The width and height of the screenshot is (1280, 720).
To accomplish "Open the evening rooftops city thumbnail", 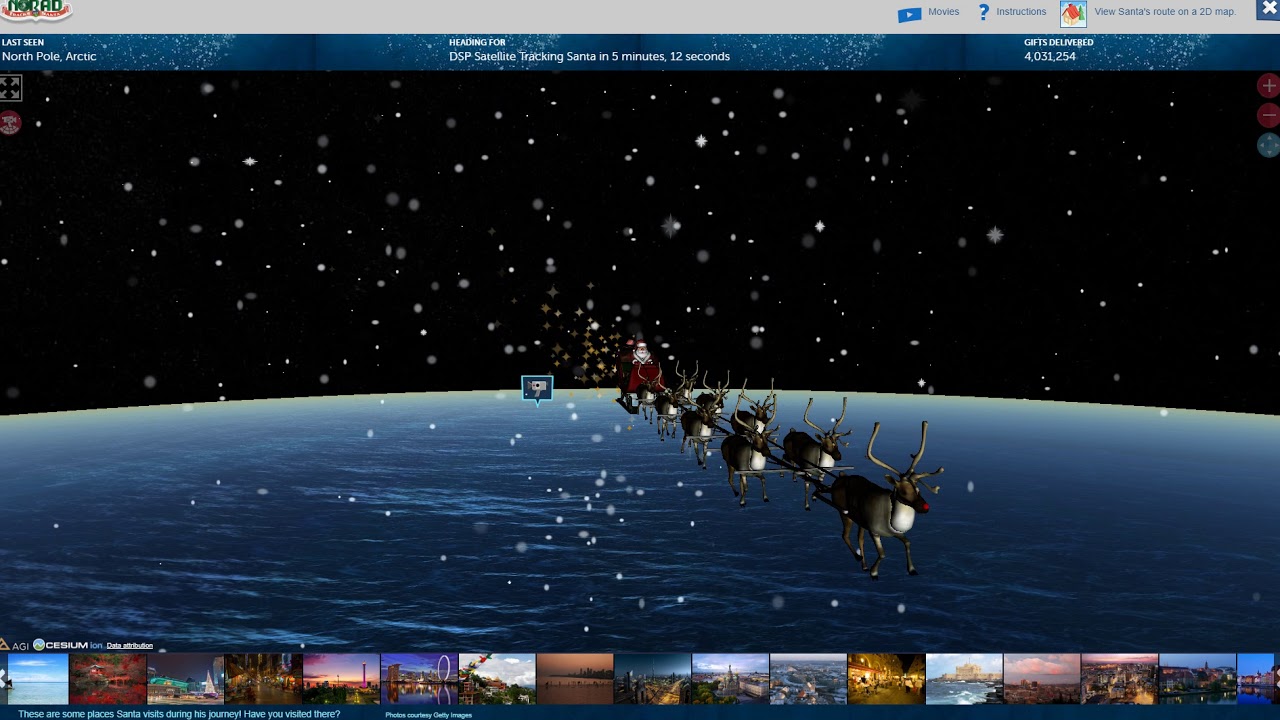I will point(1120,679).
